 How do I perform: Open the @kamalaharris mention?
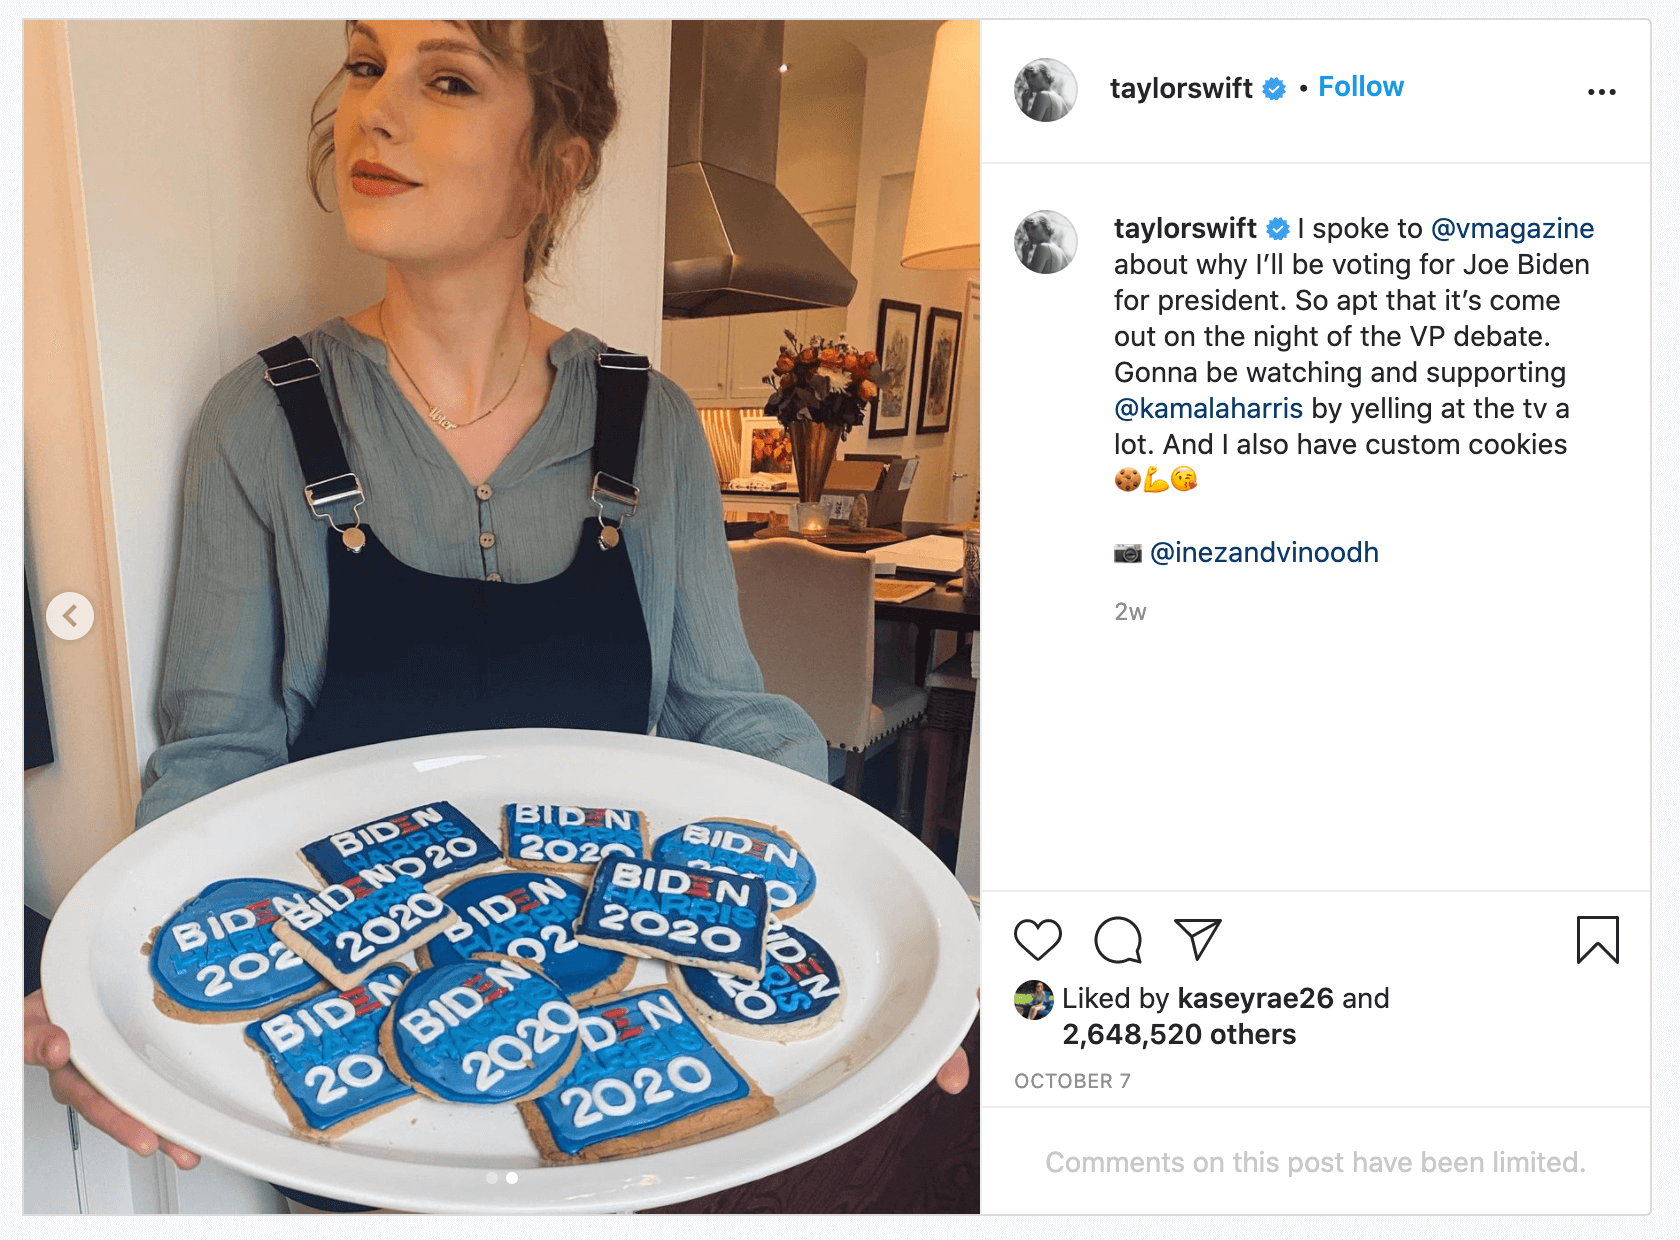click(1208, 409)
